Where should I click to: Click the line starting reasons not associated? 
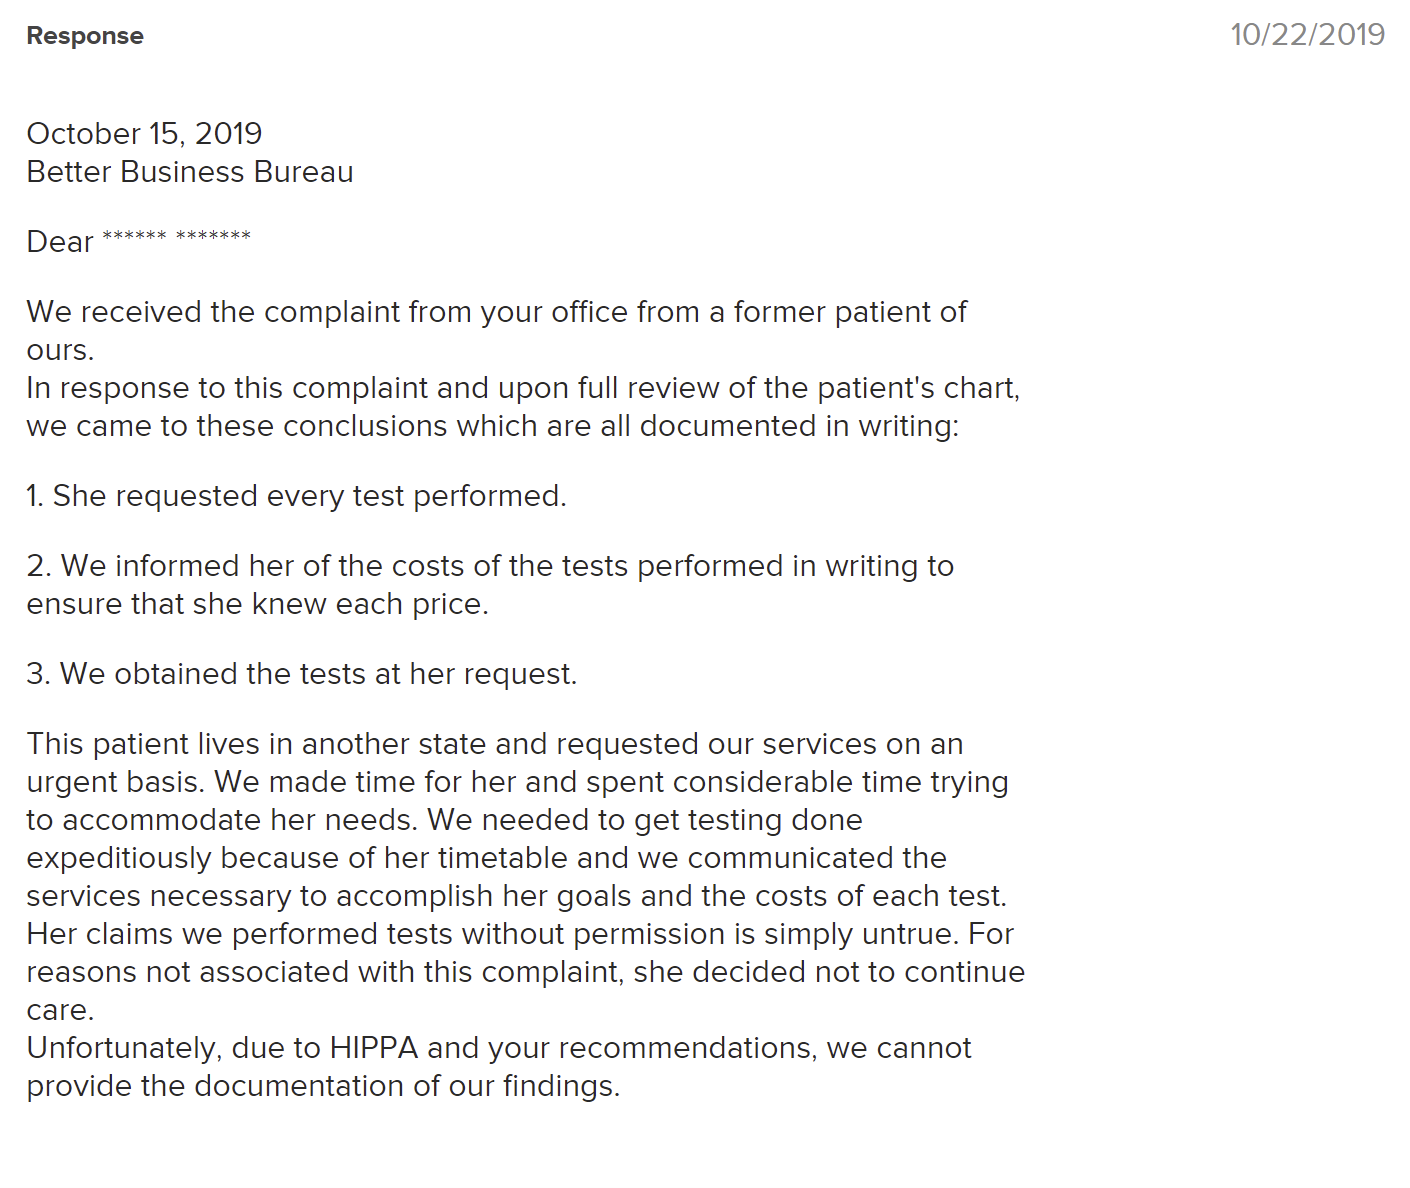click(525, 972)
